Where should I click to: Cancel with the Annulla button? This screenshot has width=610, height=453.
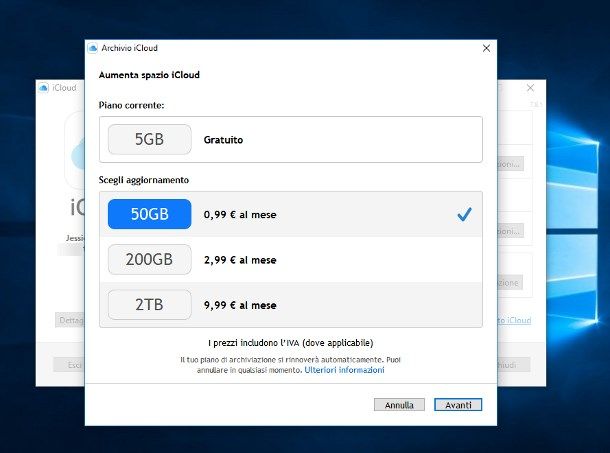point(399,405)
